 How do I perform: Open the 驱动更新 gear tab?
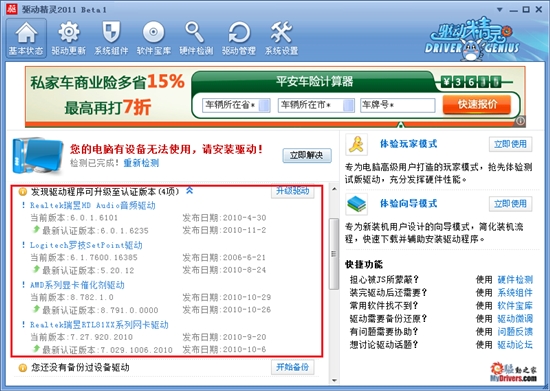click(x=68, y=38)
